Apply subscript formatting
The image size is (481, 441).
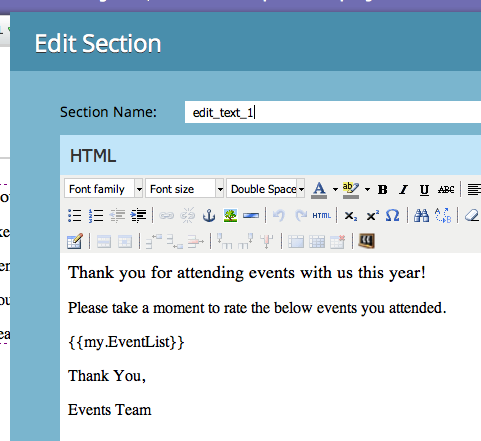pyautogui.click(x=350, y=216)
